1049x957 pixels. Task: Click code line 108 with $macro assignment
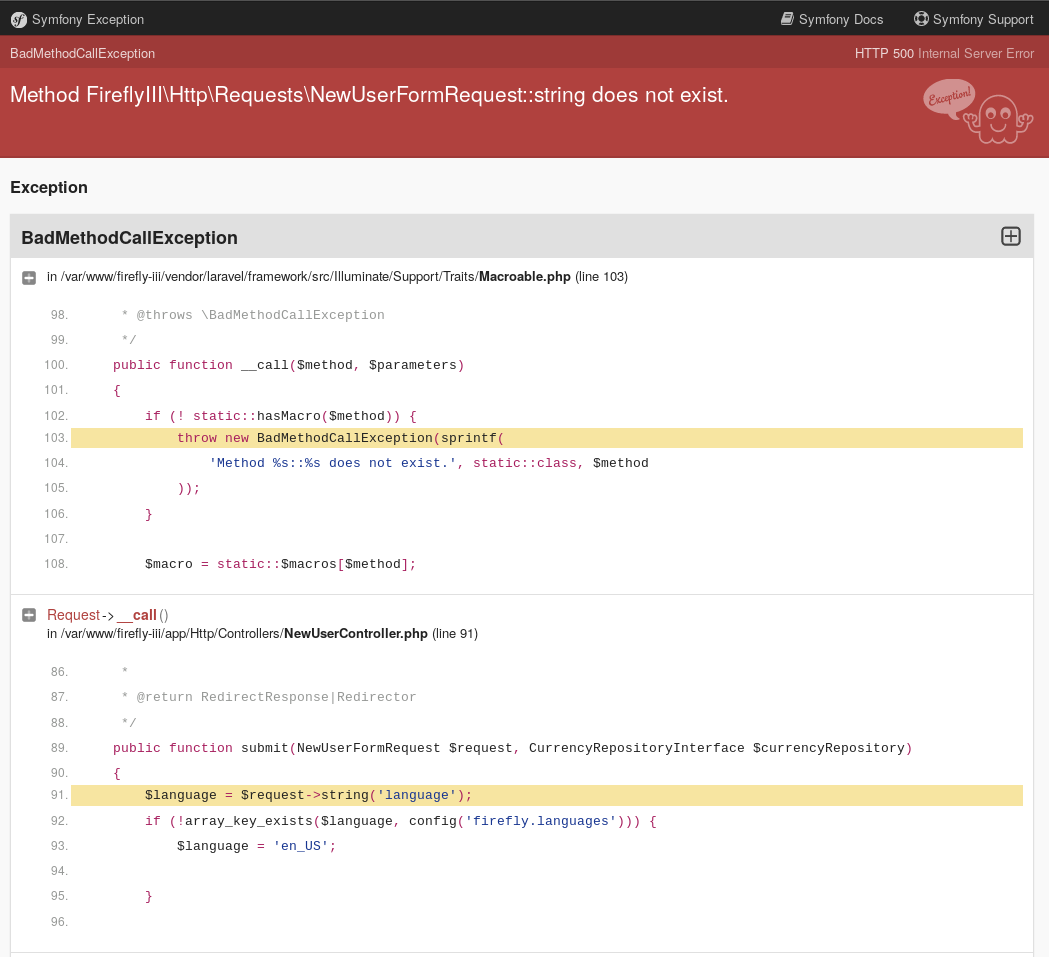[280, 564]
